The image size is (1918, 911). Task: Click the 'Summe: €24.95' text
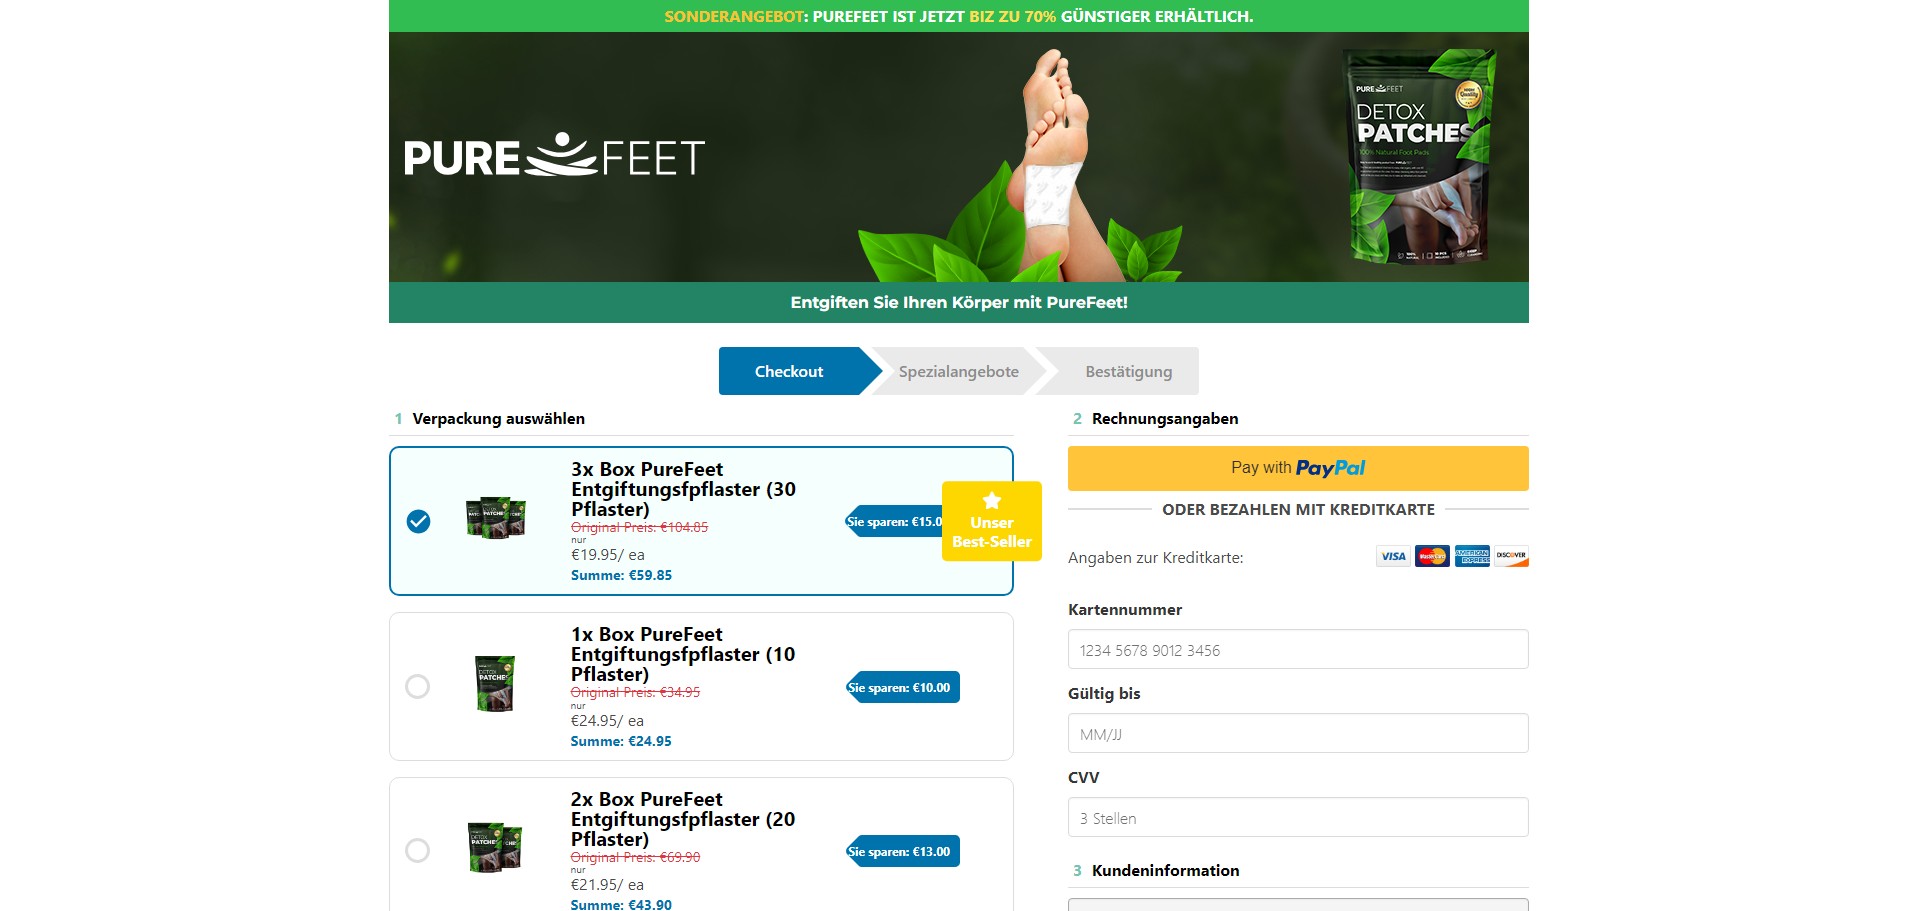pyautogui.click(x=621, y=741)
